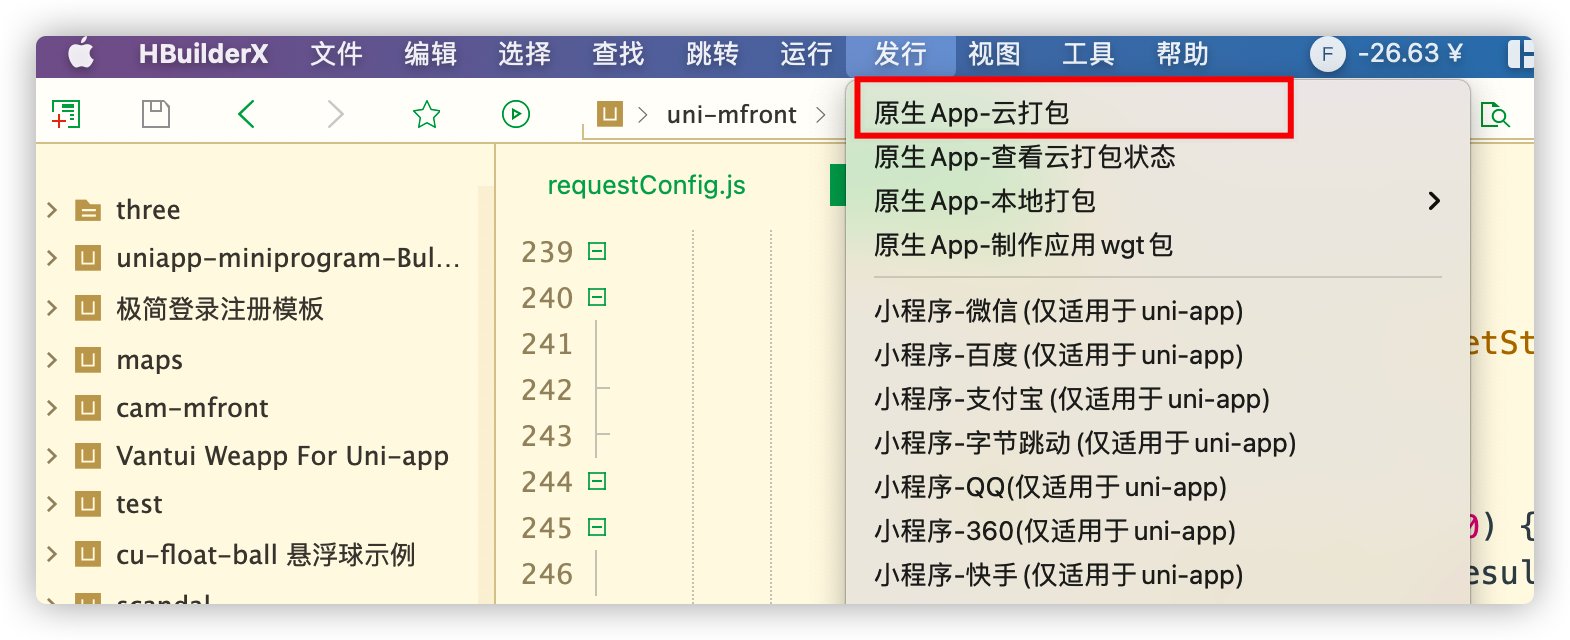Expand cu-float-ball 悬浮球示例 project
1570x640 pixels.
click(52, 554)
